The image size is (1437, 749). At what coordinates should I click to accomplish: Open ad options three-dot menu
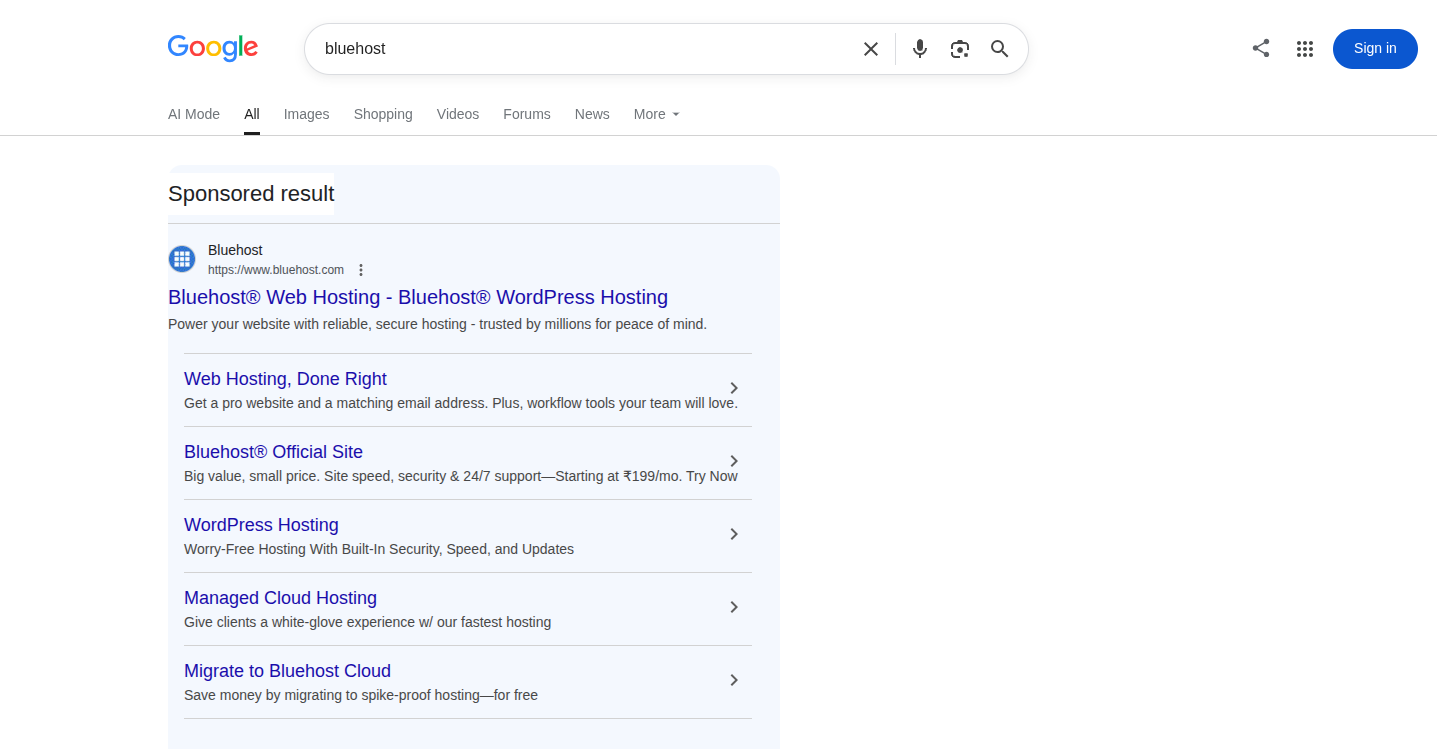(361, 270)
